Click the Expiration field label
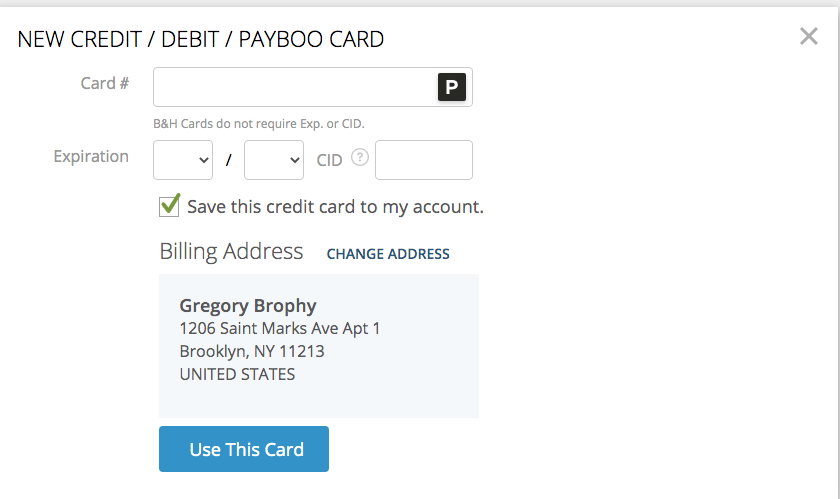This screenshot has width=840, height=499. (91, 157)
